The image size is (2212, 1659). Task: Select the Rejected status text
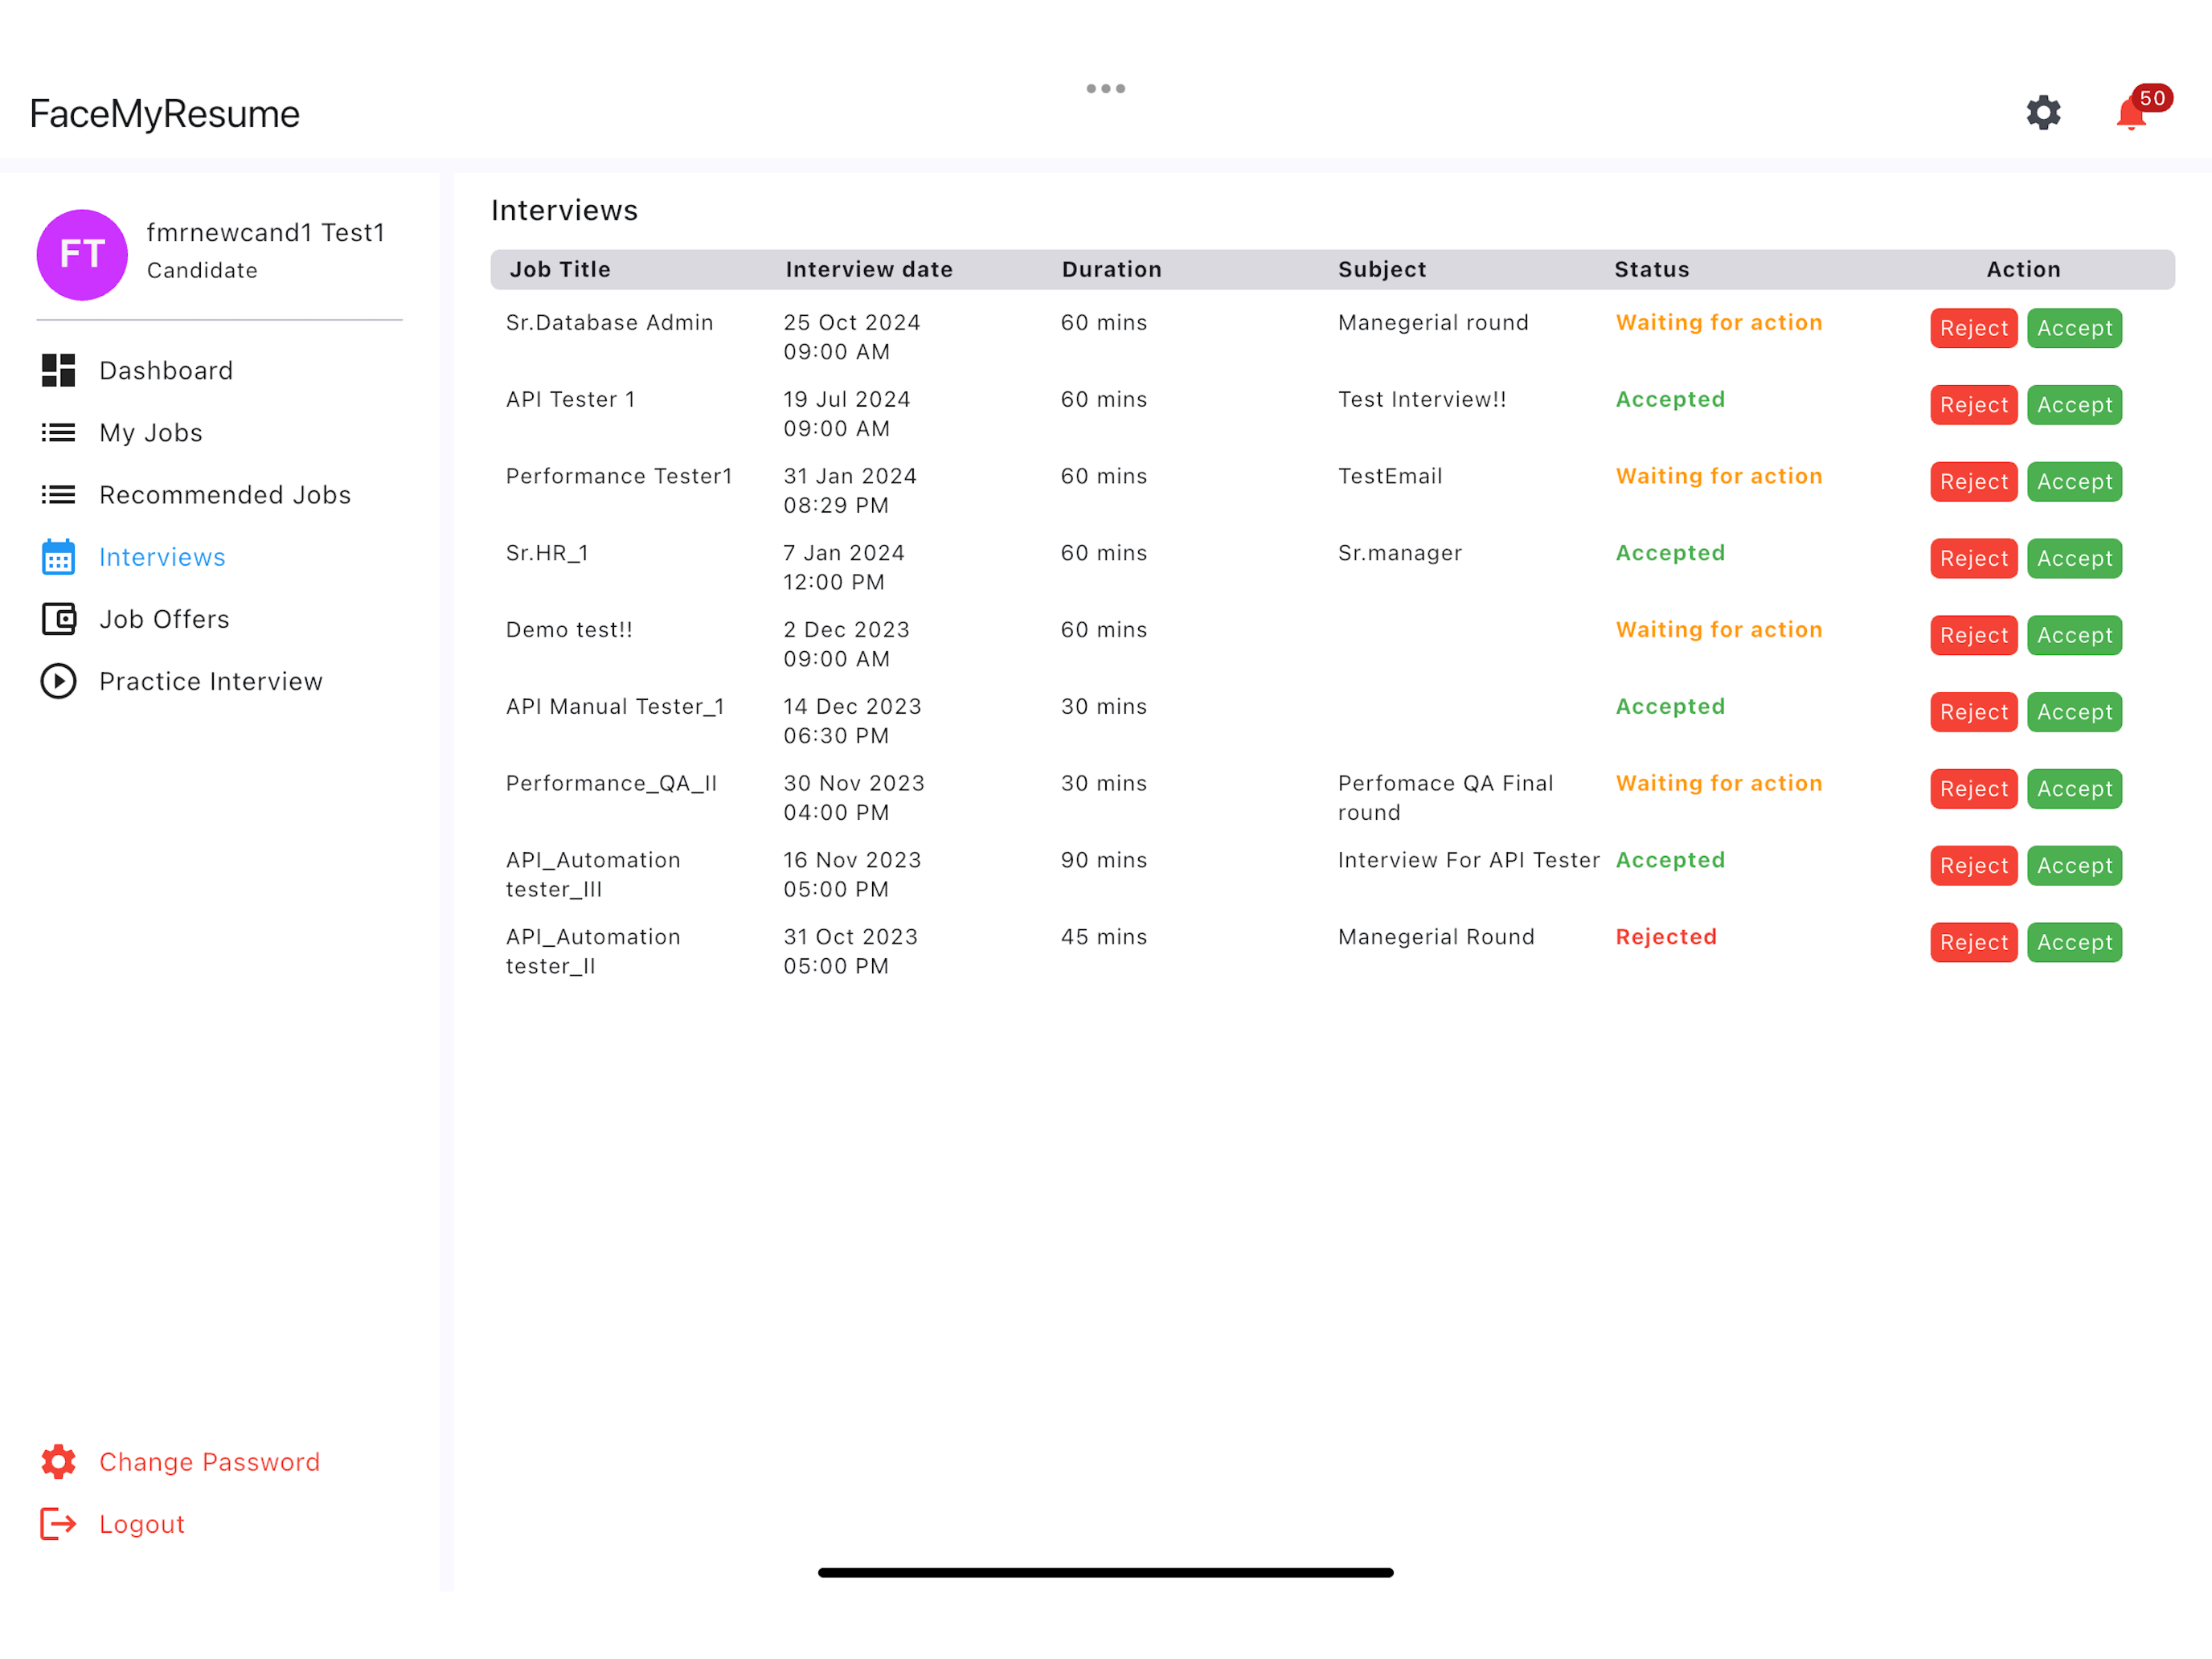click(x=1666, y=937)
